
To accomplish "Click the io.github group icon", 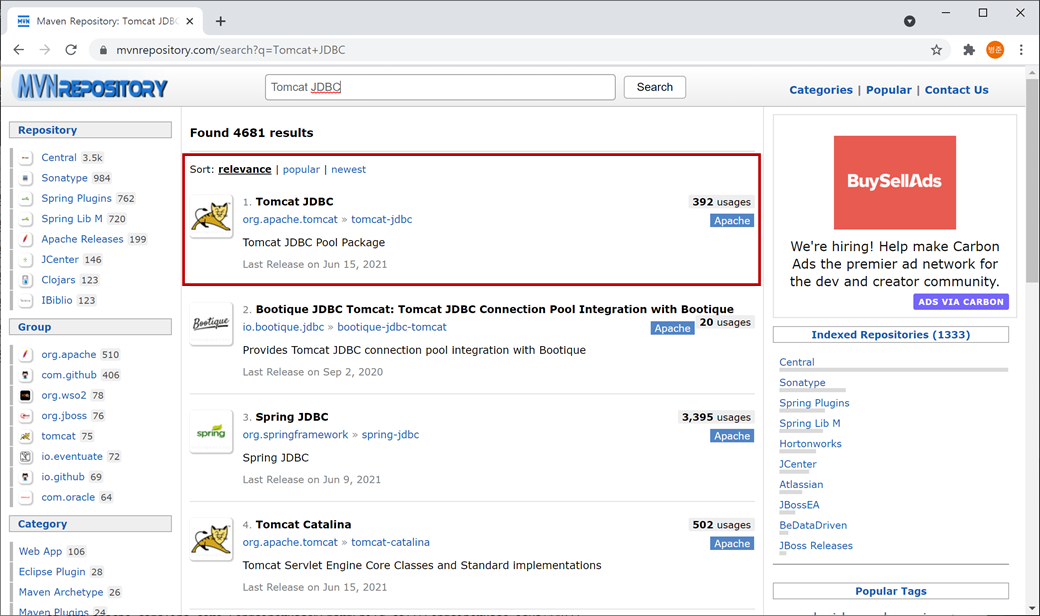I will (25, 477).
